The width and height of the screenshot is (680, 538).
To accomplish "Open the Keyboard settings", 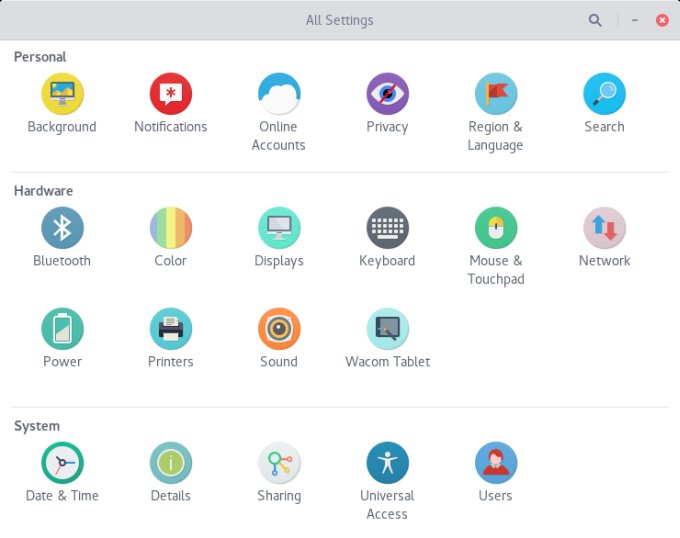I will [387, 229].
